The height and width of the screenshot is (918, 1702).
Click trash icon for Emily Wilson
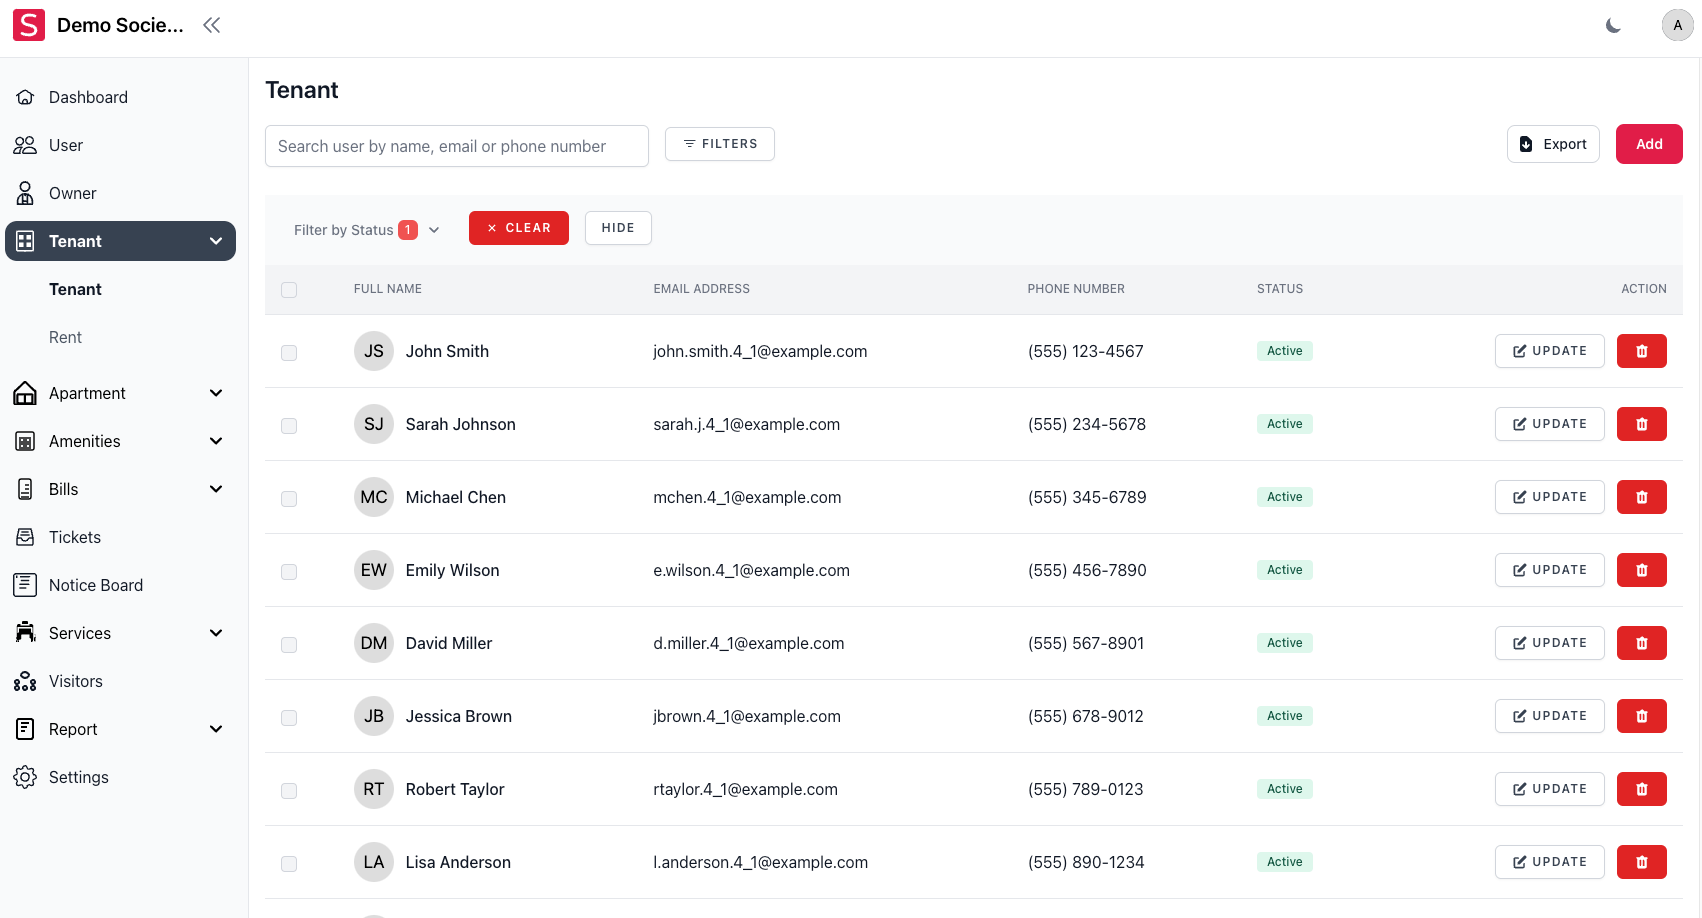(1641, 570)
